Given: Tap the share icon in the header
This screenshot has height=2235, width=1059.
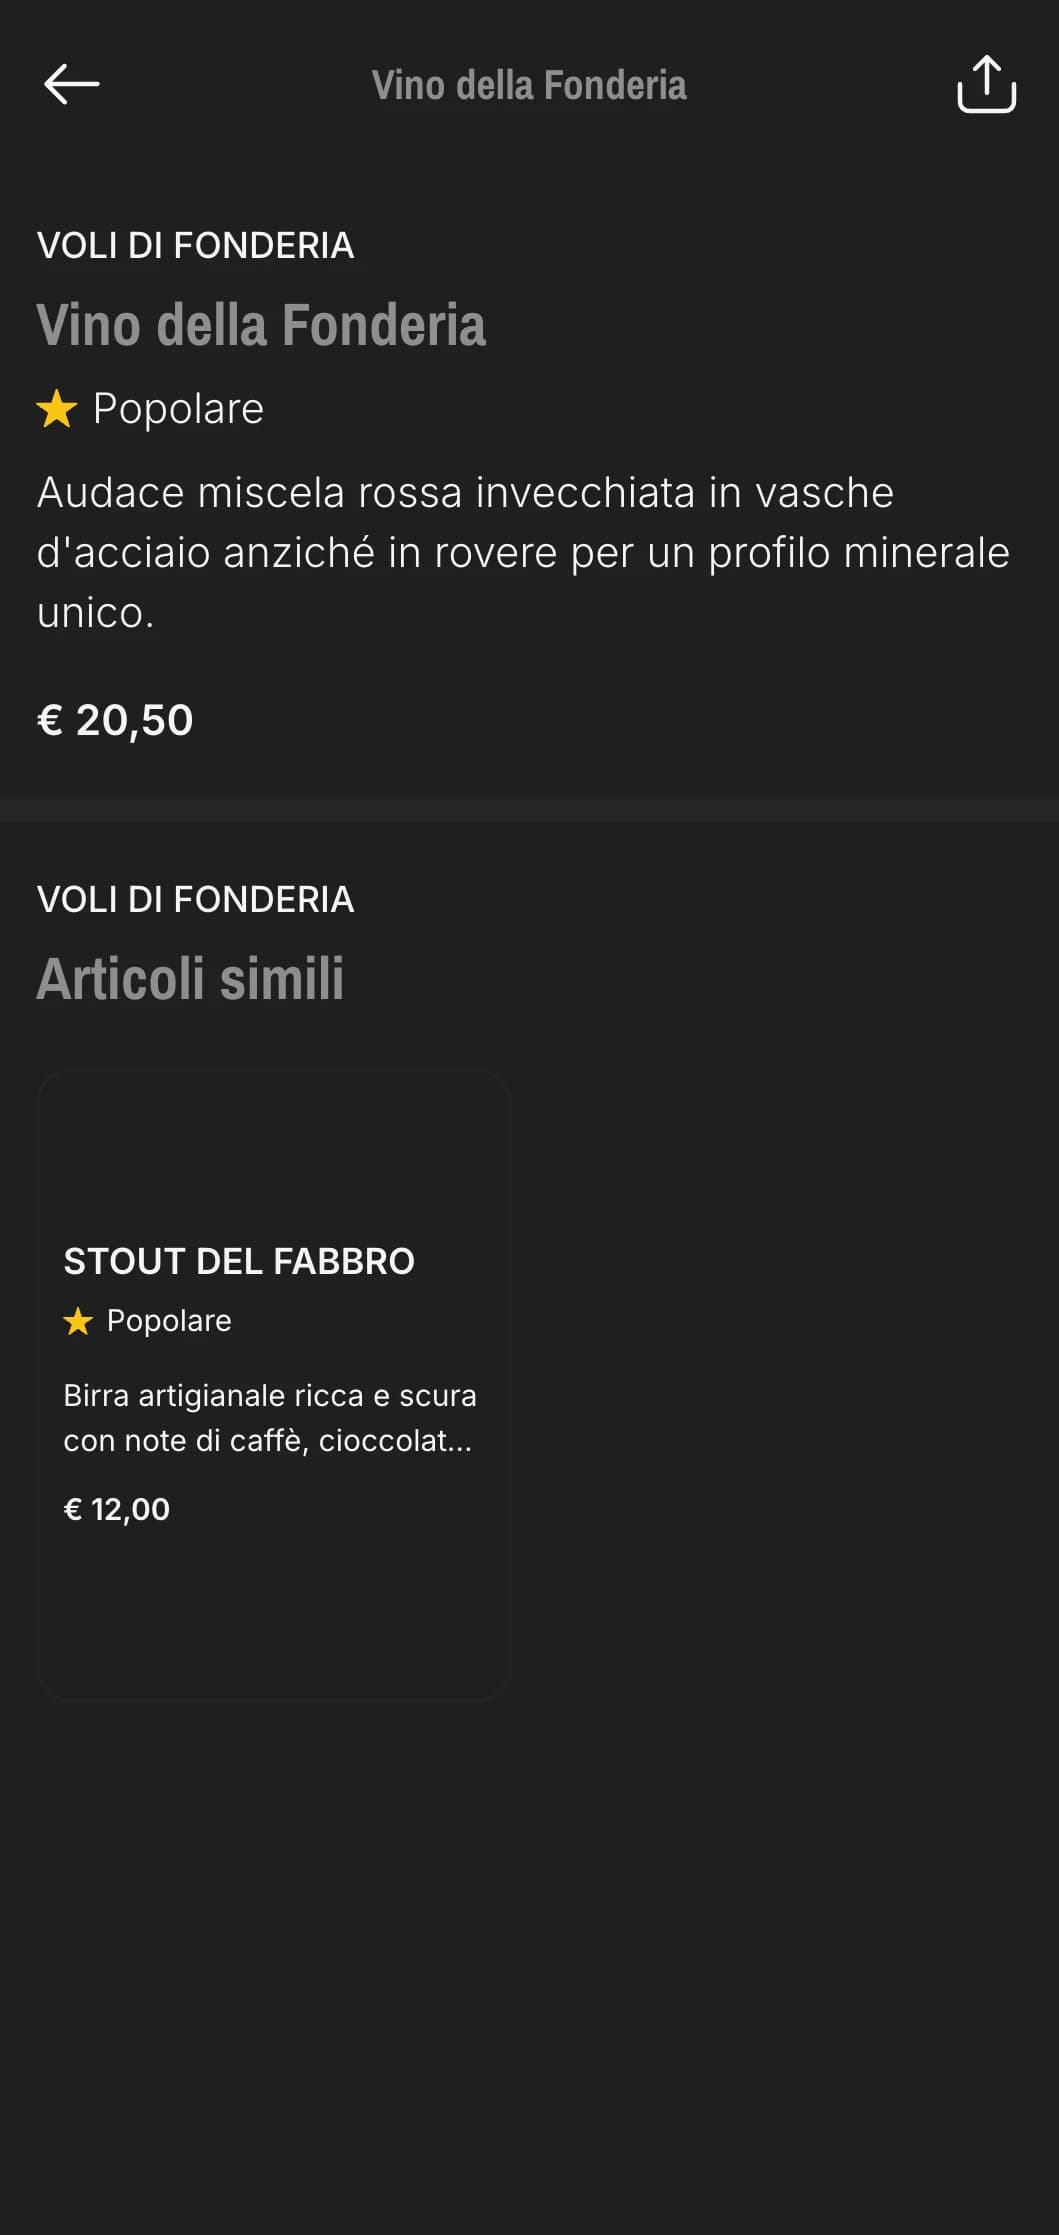Looking at the screenshot, I should pyautogui.click(x=986, y=84).
